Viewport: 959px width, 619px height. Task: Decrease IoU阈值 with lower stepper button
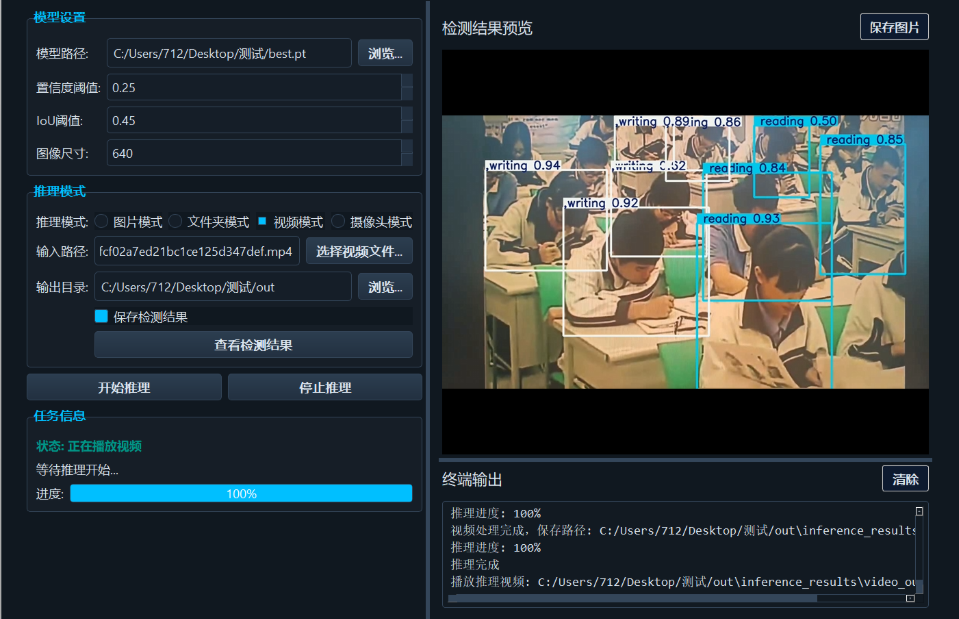tap(407, 127)
